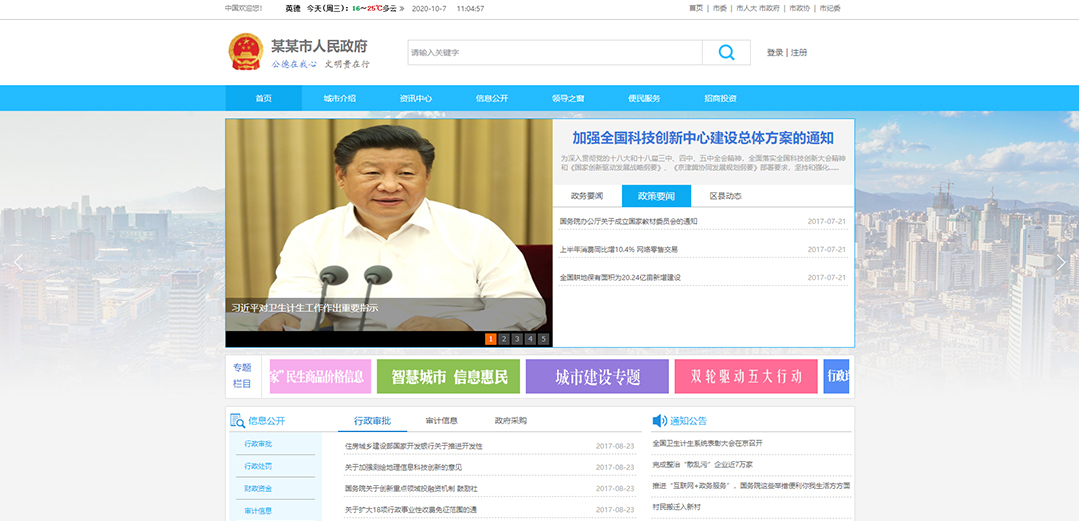Select carousel page indicator 5
Viewport: 1079px width, 521px height.
pyautogui.click(x=543, y=339)
